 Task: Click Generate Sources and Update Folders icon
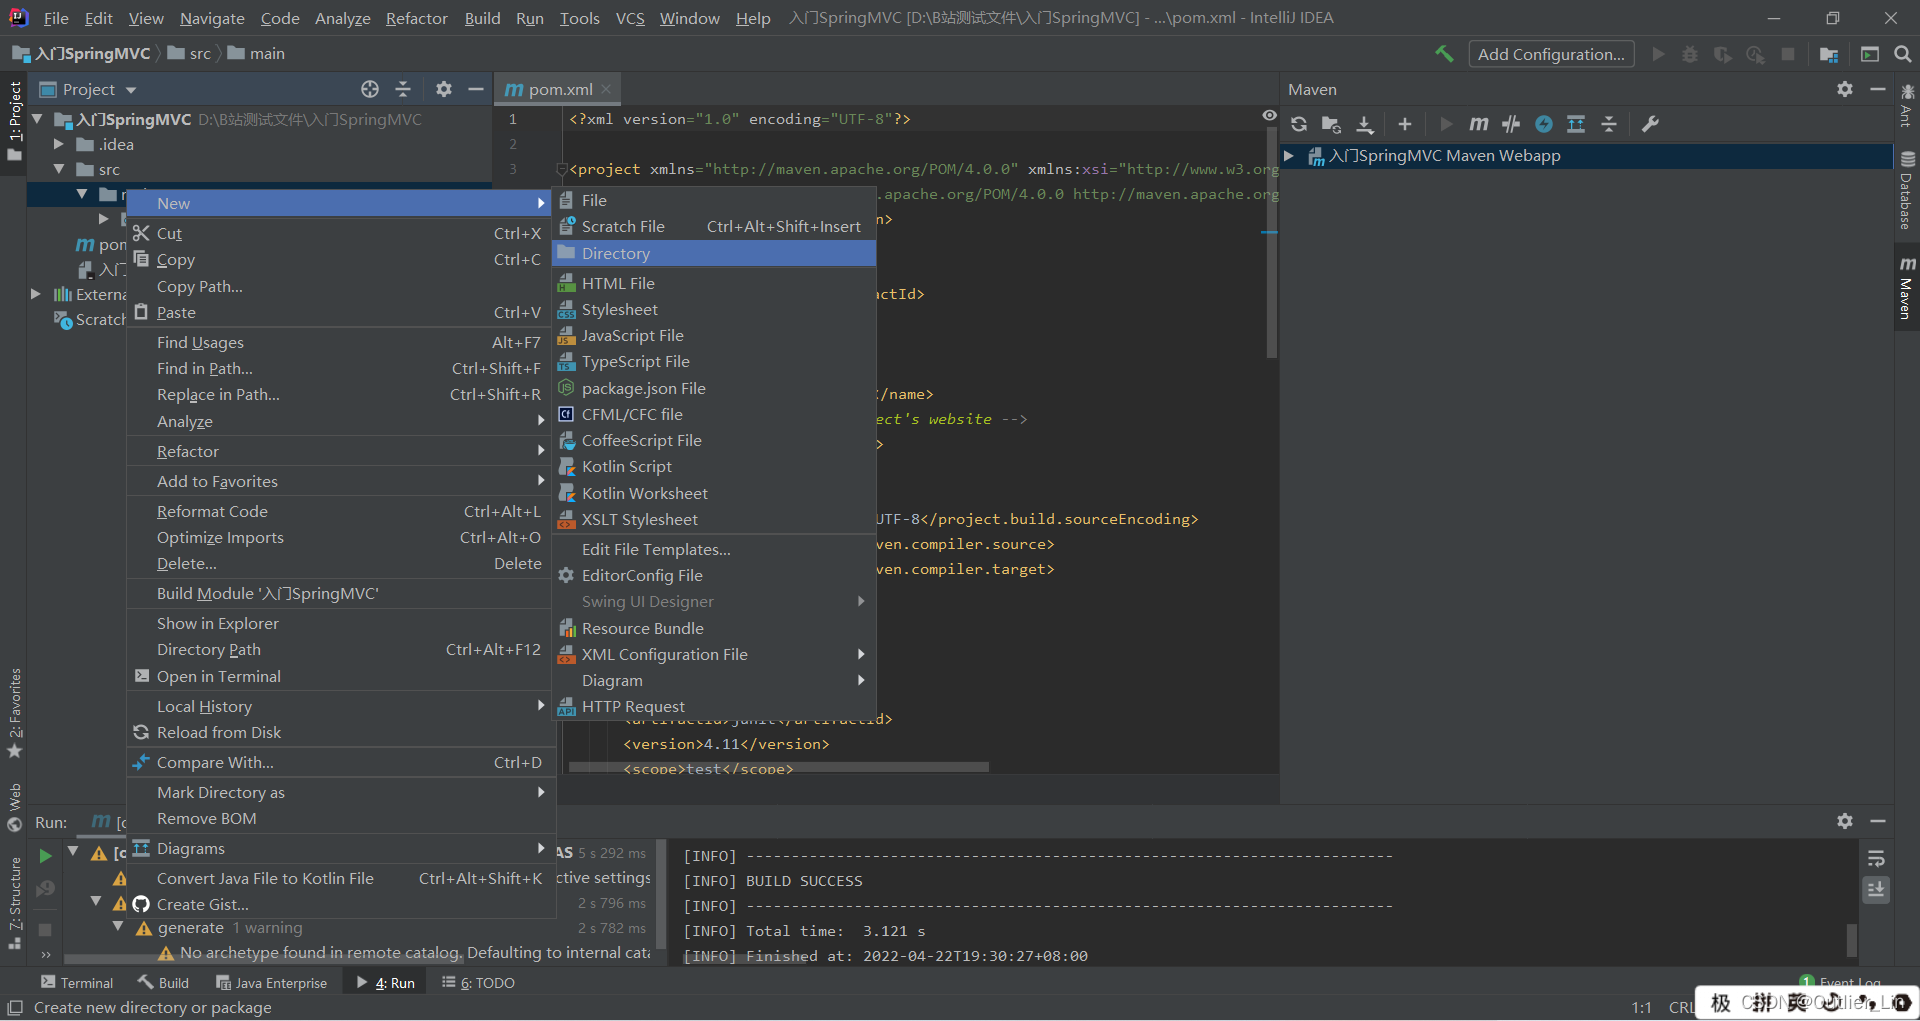point(1331,124)
